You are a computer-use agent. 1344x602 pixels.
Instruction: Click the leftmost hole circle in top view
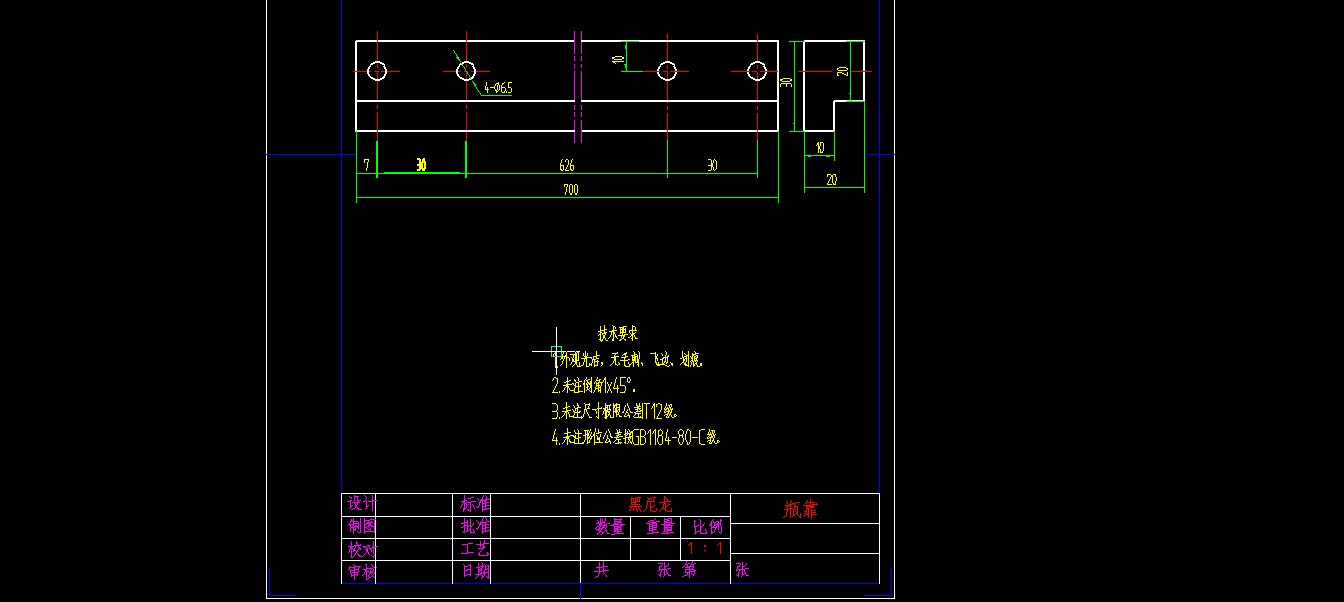pyautogui.click(x=377, y=71)
